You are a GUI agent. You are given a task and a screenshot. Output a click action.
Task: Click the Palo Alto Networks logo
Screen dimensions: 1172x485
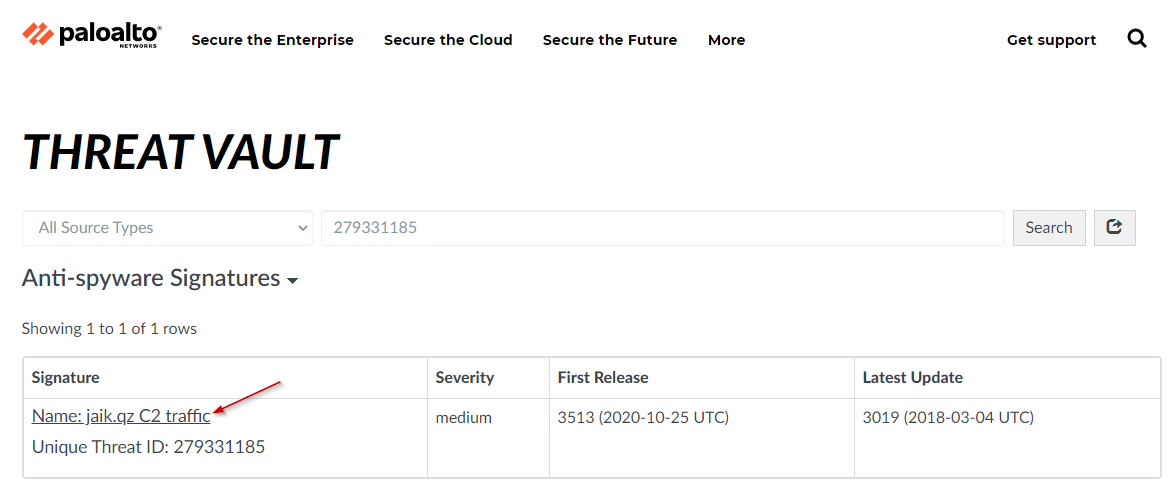91,35
